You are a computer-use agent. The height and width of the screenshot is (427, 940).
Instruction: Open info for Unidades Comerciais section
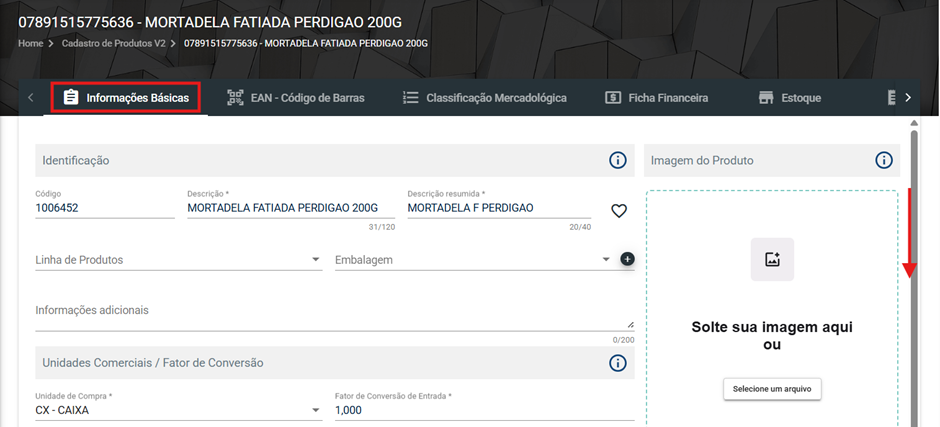(x=617, y=363)
